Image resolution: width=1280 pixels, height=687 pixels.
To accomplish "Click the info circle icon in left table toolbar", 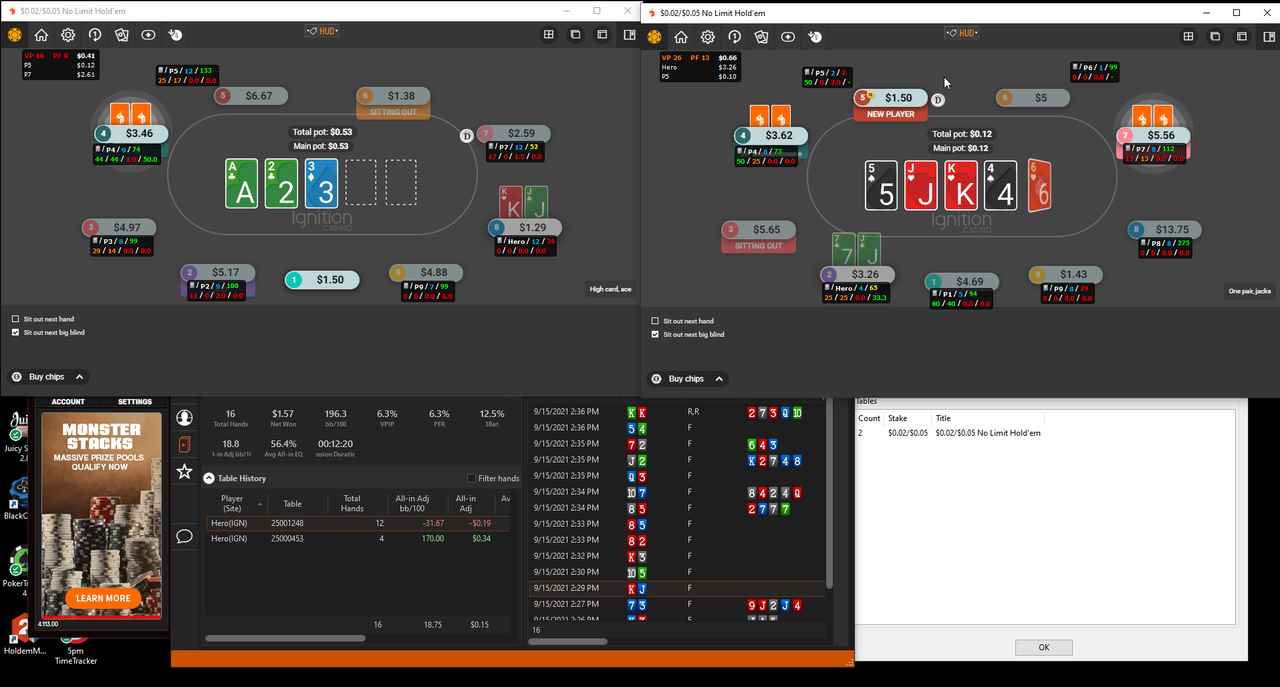I will 95,35.
